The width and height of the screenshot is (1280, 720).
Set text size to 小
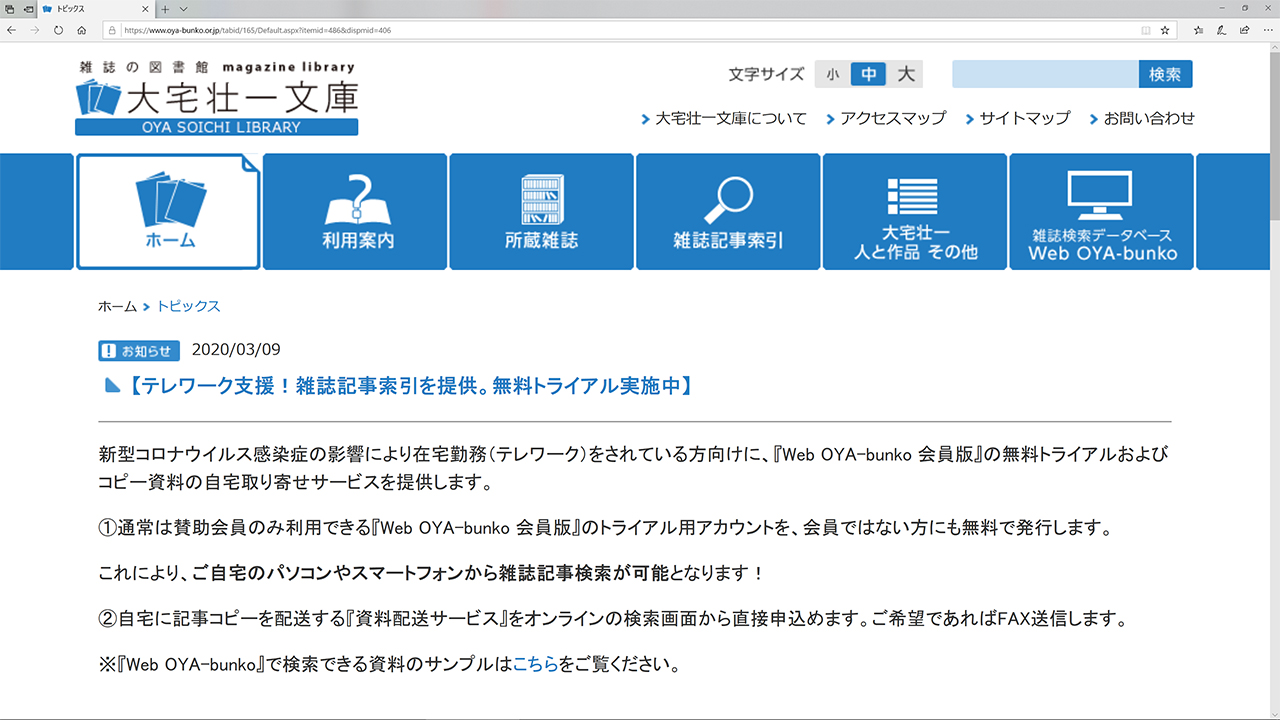(832, 74)
